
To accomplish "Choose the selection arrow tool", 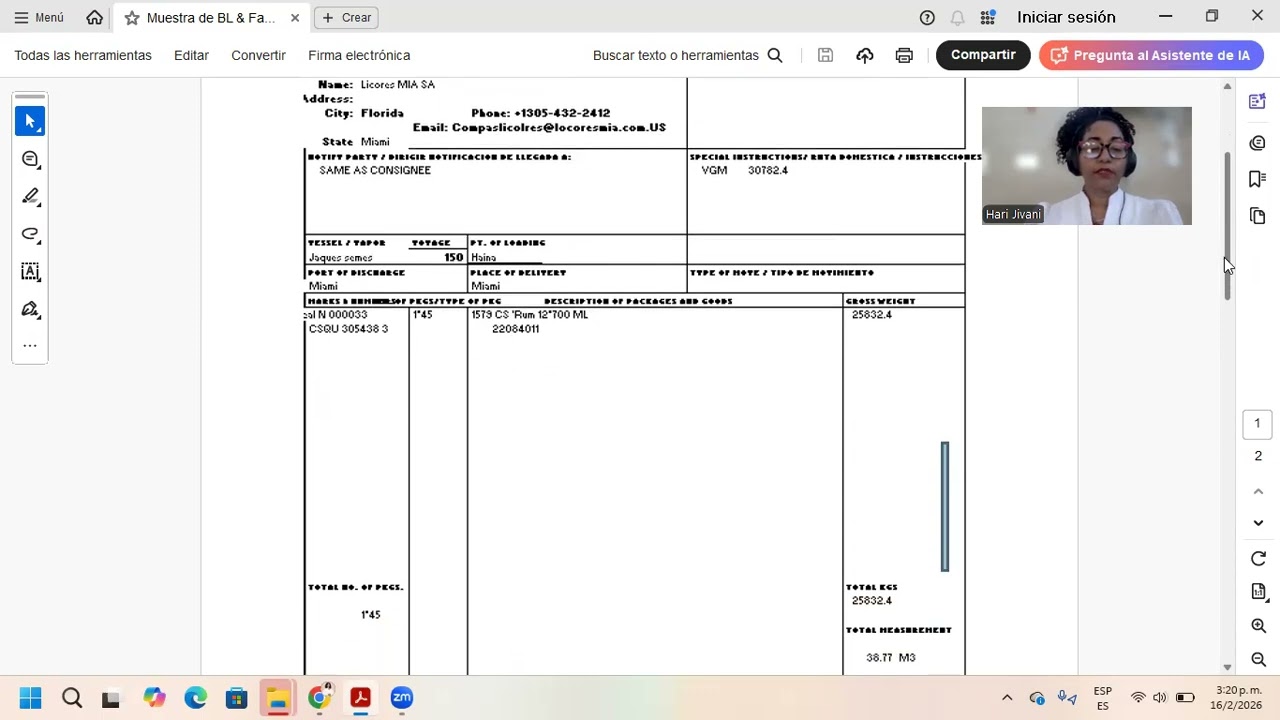I will pyautogui.click(x=30, y=121).
